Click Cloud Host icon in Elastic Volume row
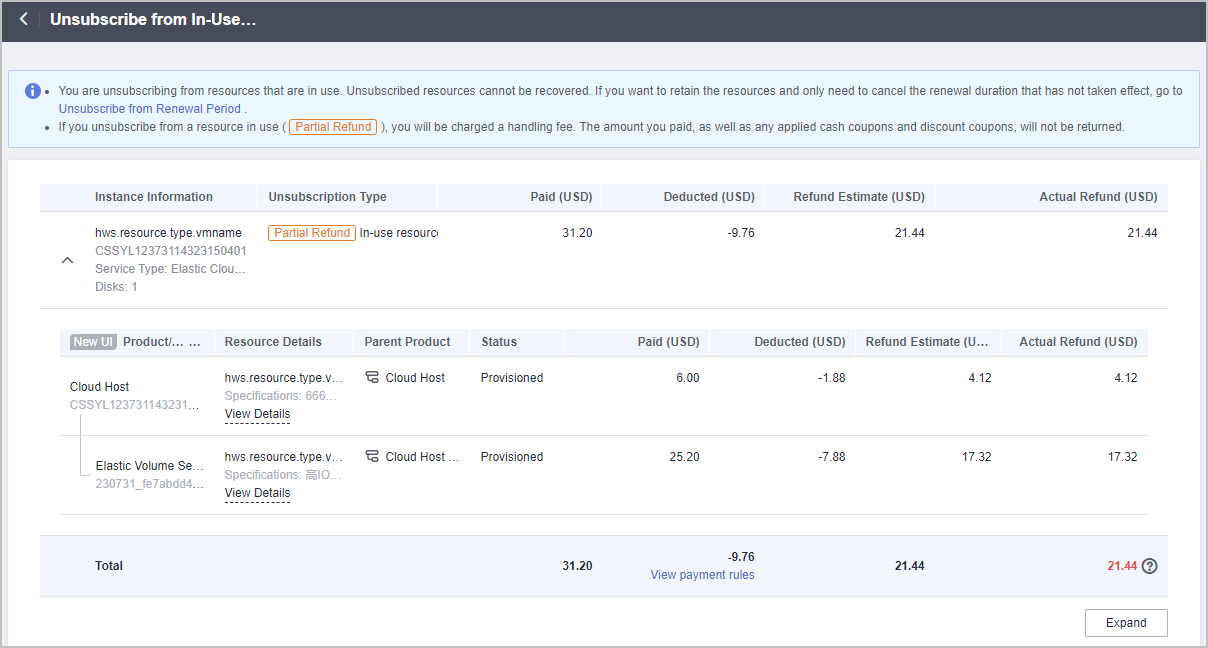 372,457
